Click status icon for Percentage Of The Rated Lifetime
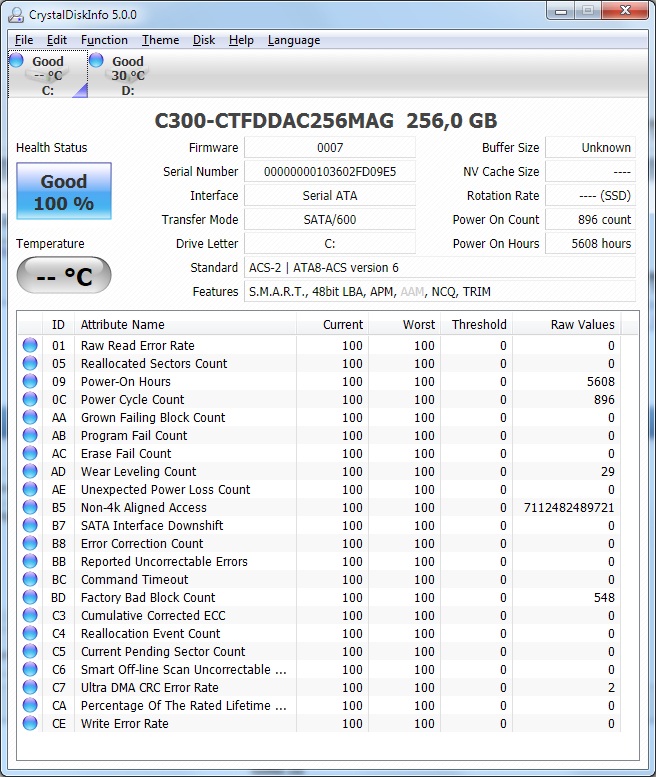 [30, 705]
